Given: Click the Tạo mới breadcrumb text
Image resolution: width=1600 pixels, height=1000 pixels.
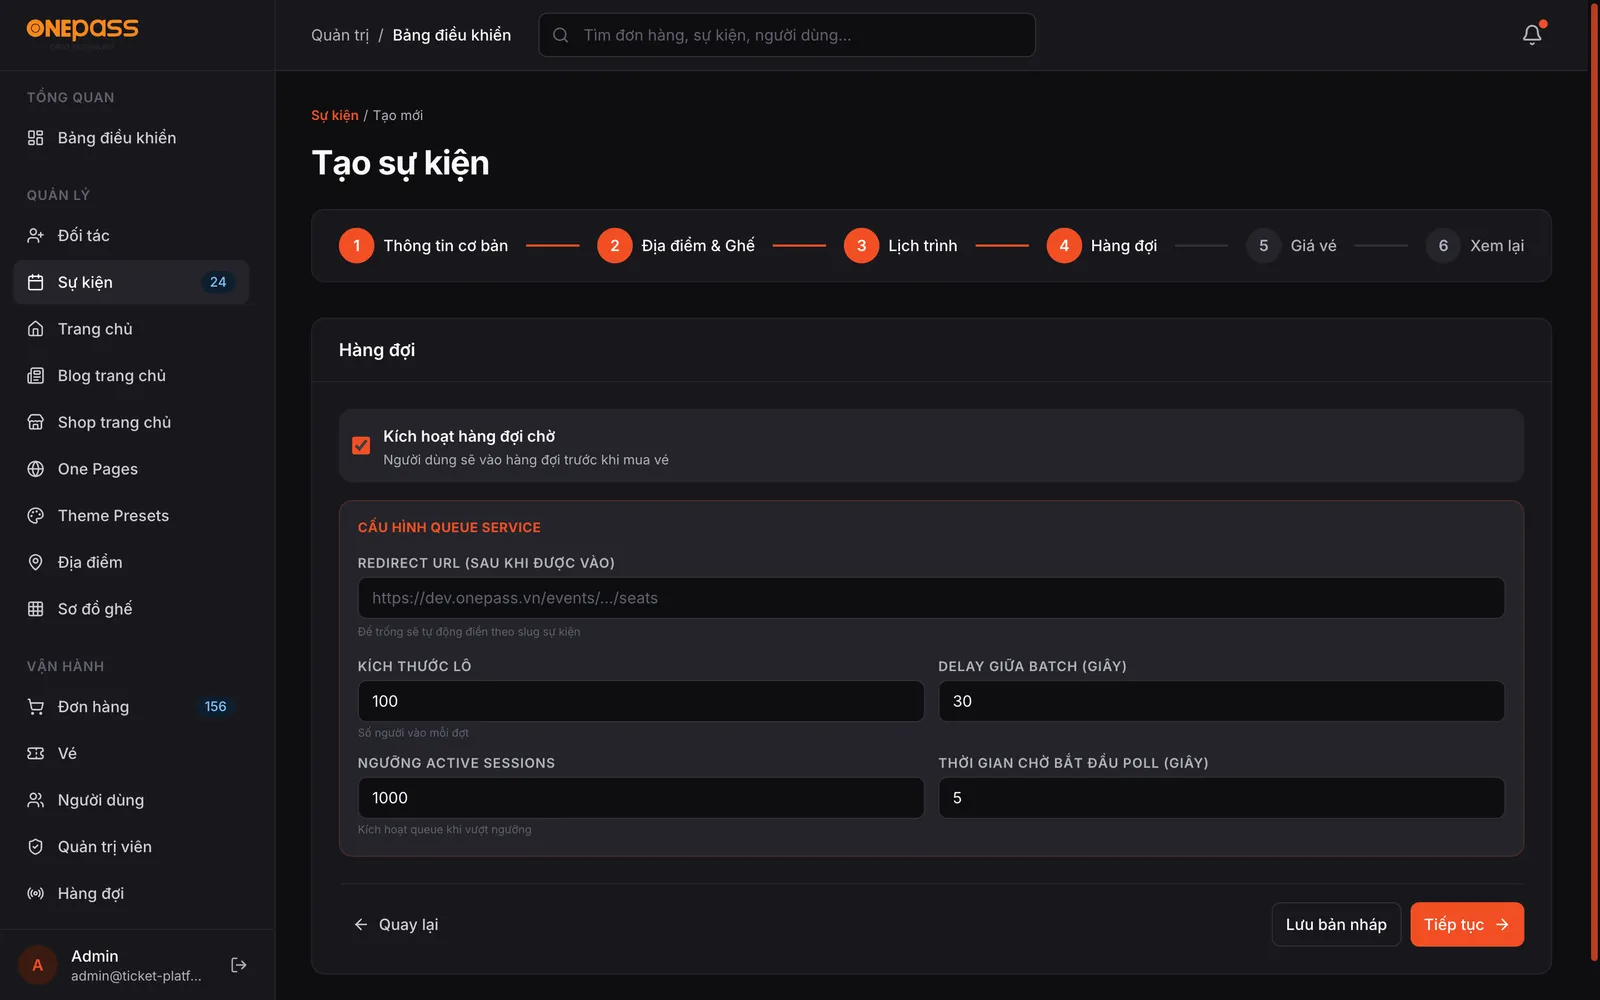Looking at the screenshot, I should pyautogui.click(x=398, y=115).
